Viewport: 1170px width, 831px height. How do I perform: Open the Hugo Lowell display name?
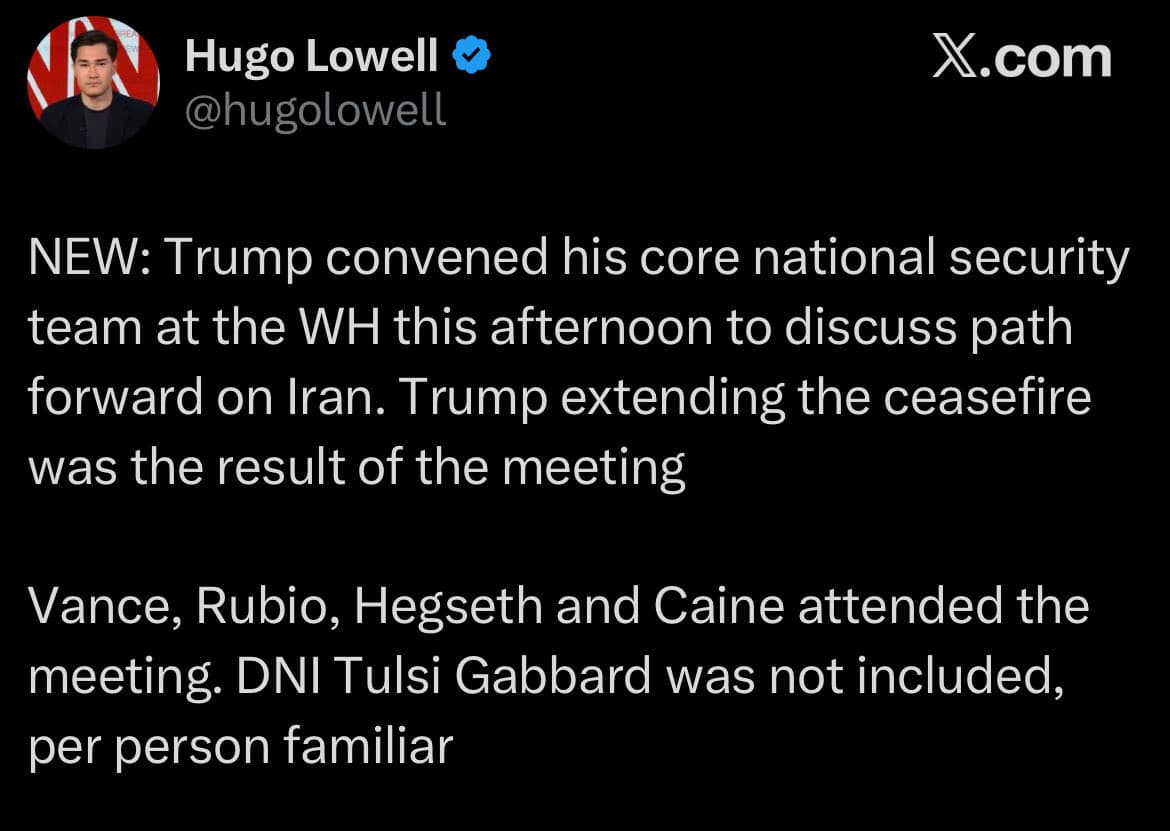click(x=311, y=59)
